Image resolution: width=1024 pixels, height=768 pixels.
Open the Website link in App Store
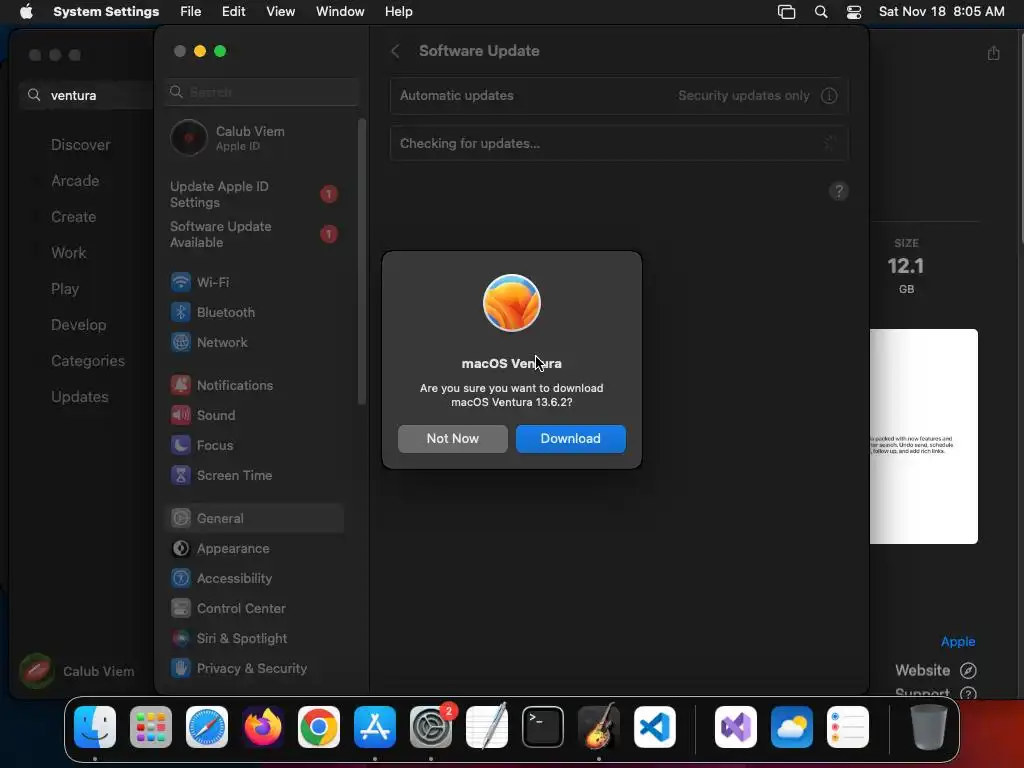[x=935, y=670]
